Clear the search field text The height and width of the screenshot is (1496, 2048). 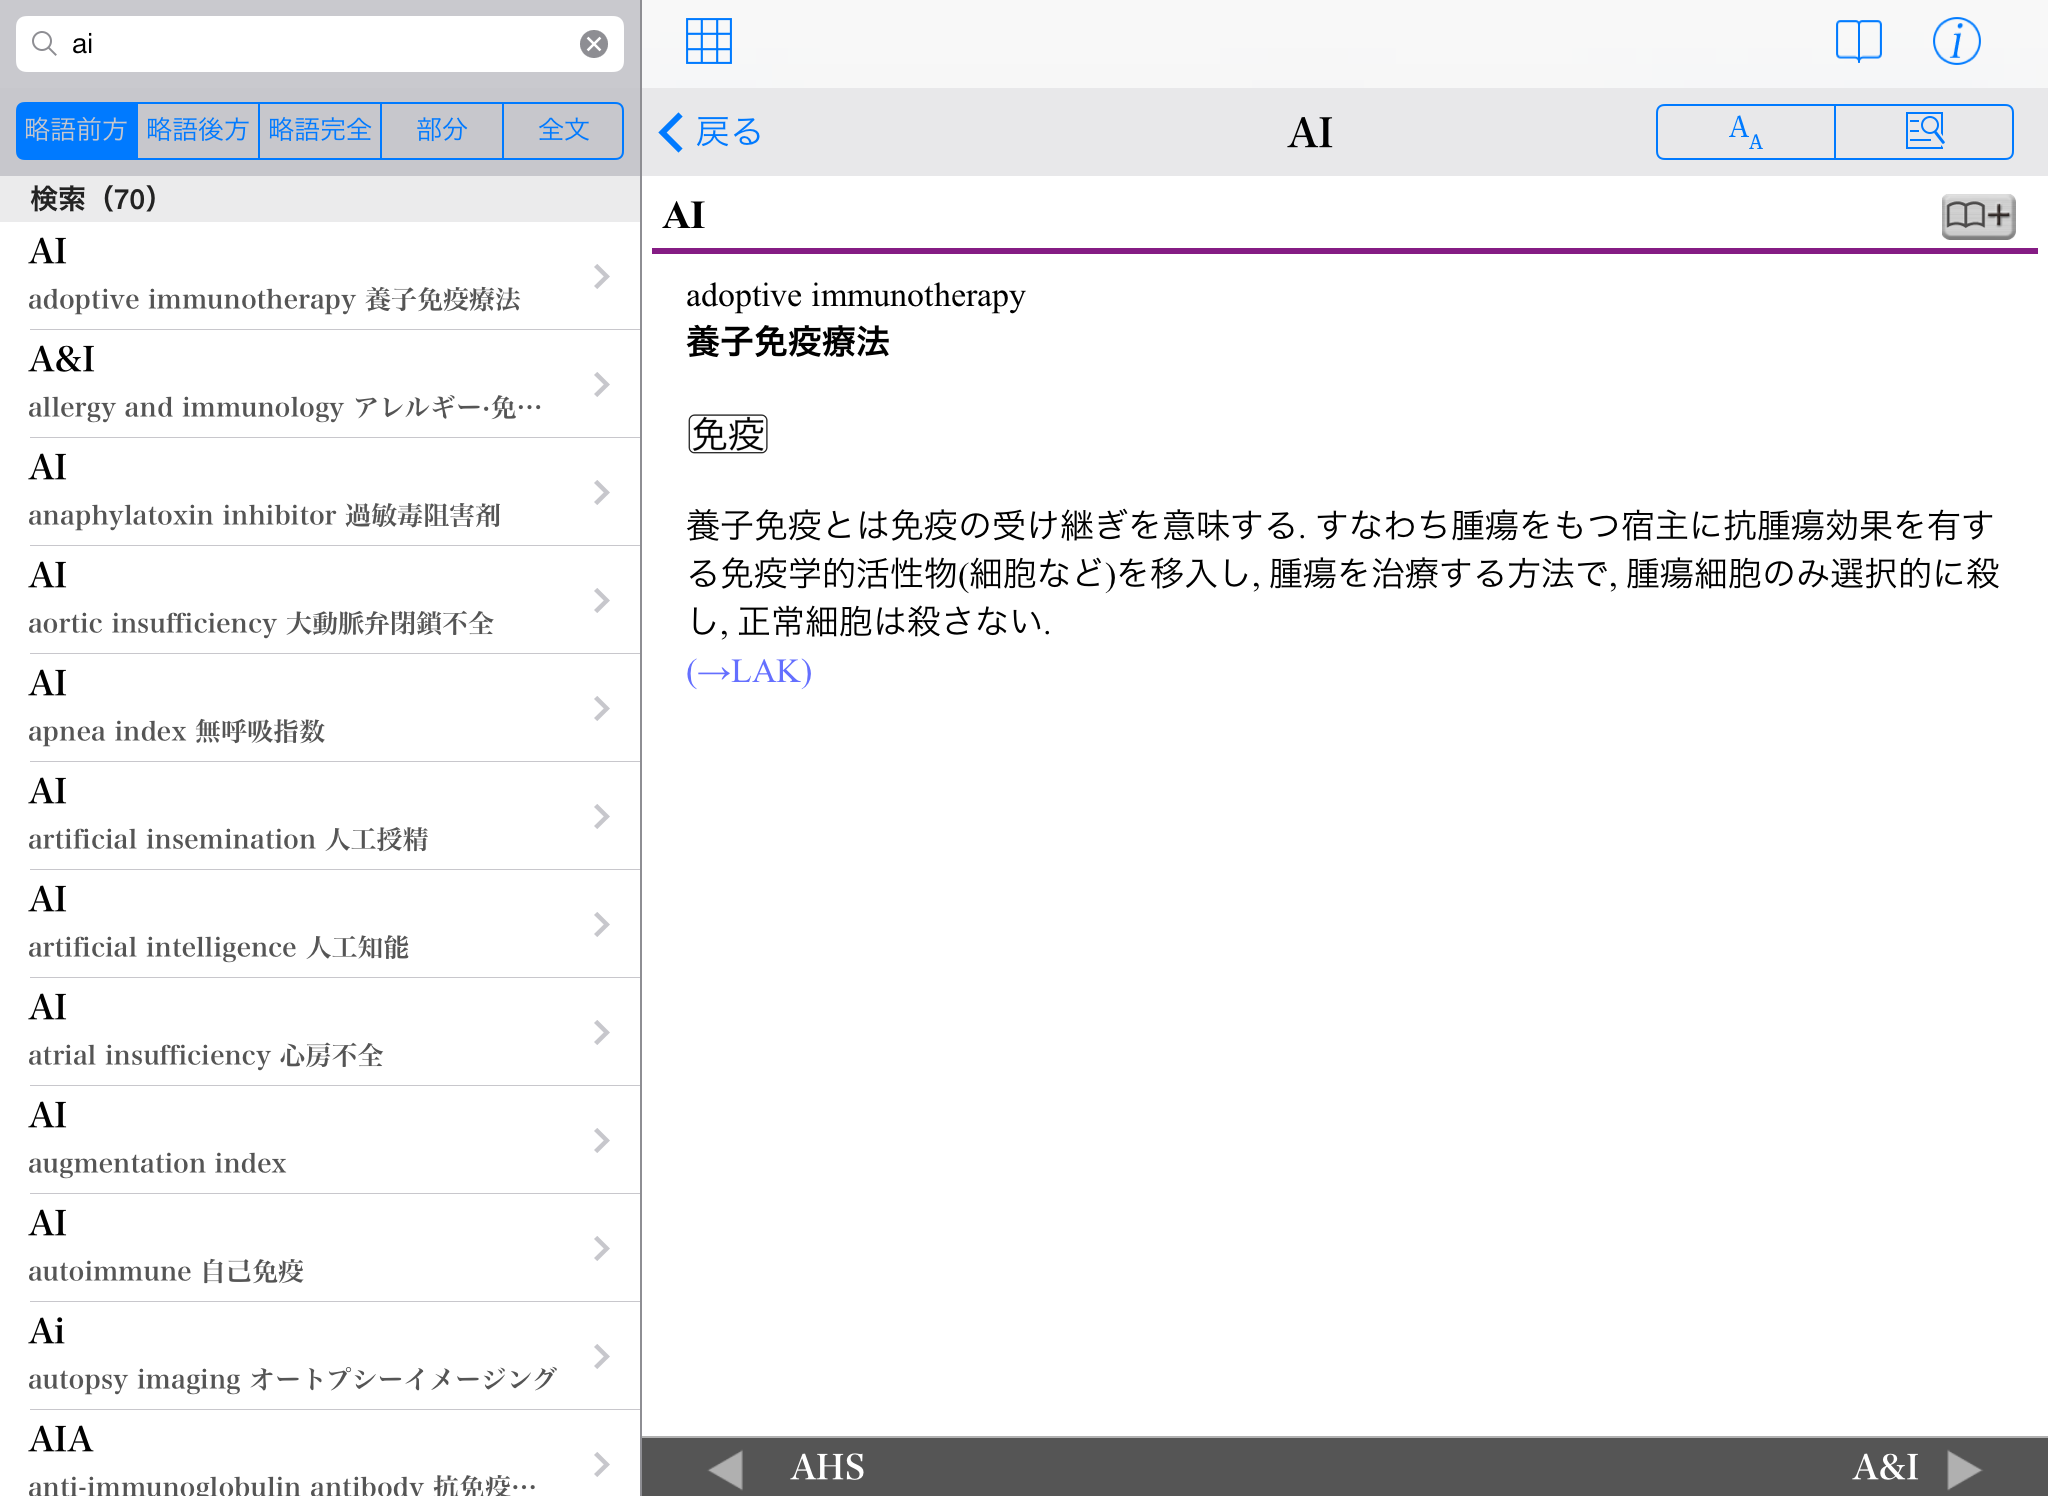coord(593,44)
